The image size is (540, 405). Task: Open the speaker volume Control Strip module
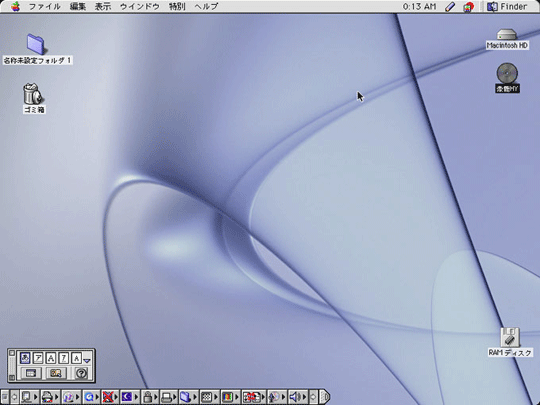295,397
